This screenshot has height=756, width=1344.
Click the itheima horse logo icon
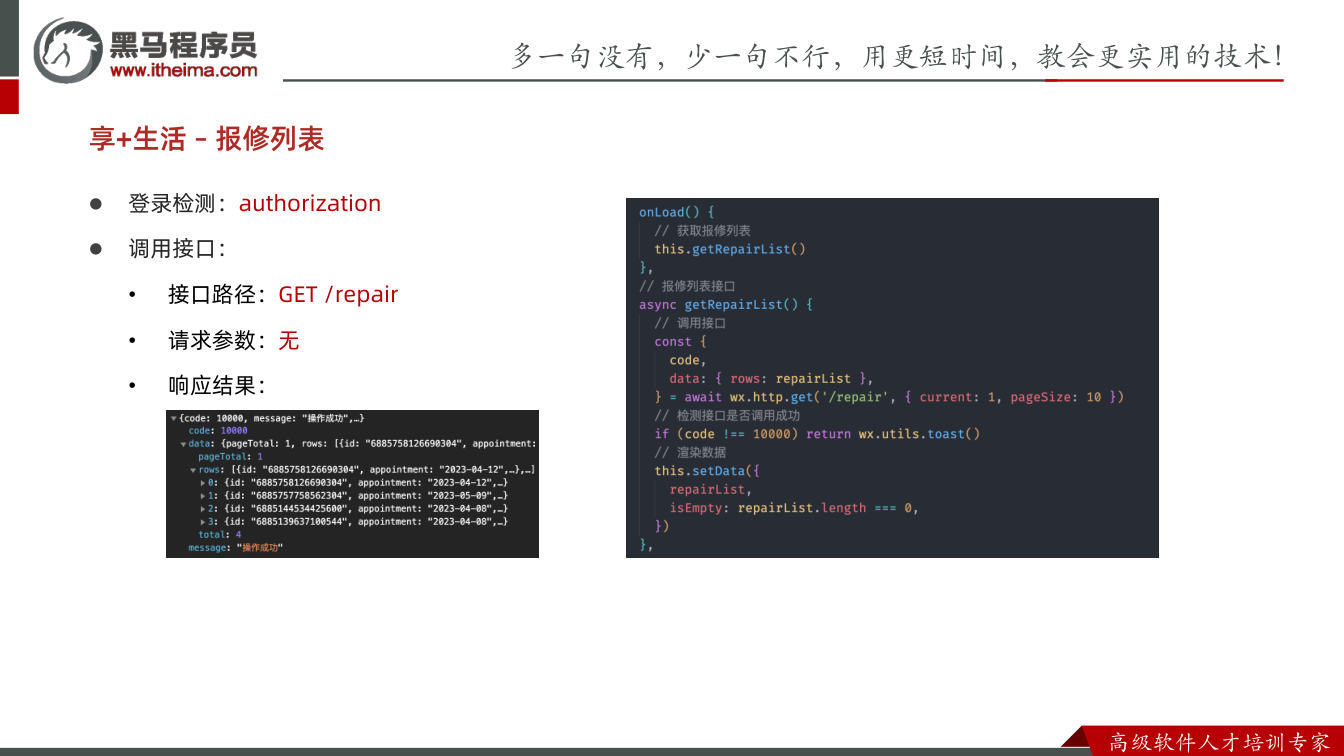coord(68,50)
